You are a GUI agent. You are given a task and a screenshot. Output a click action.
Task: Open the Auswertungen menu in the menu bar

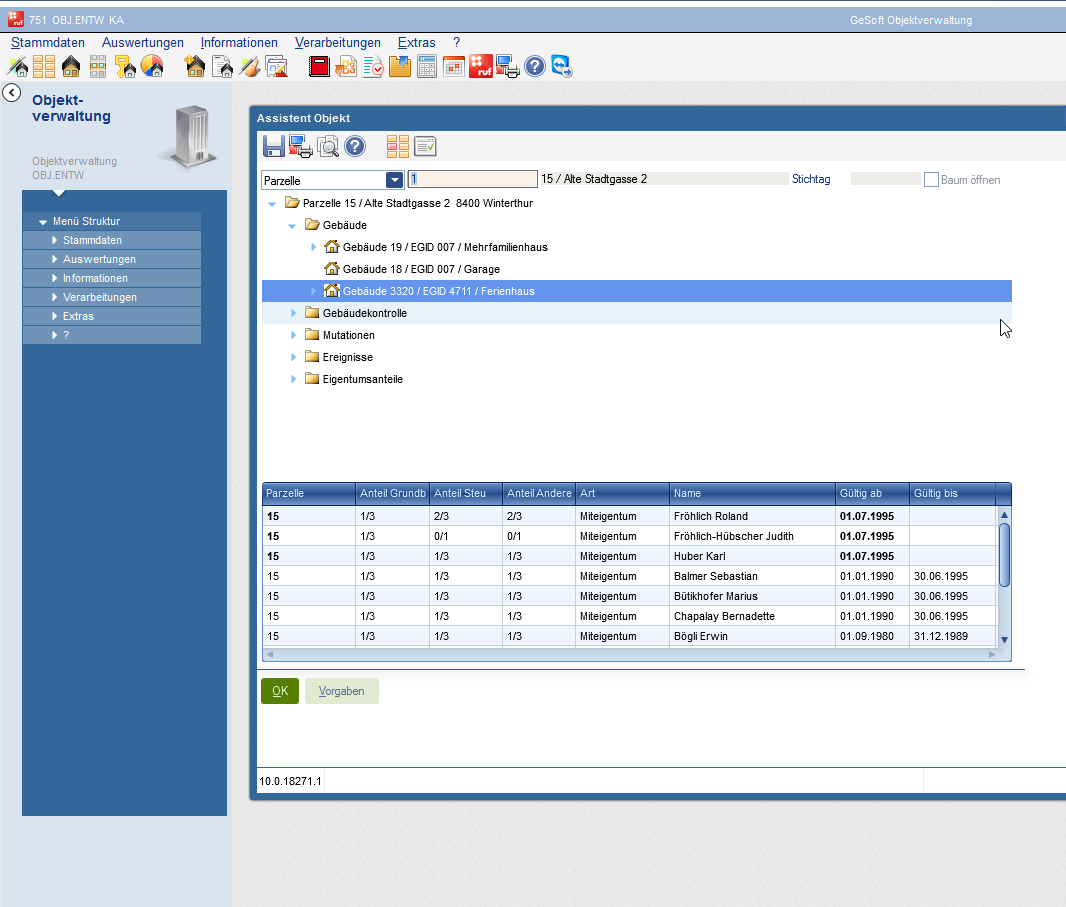point(143,42)
